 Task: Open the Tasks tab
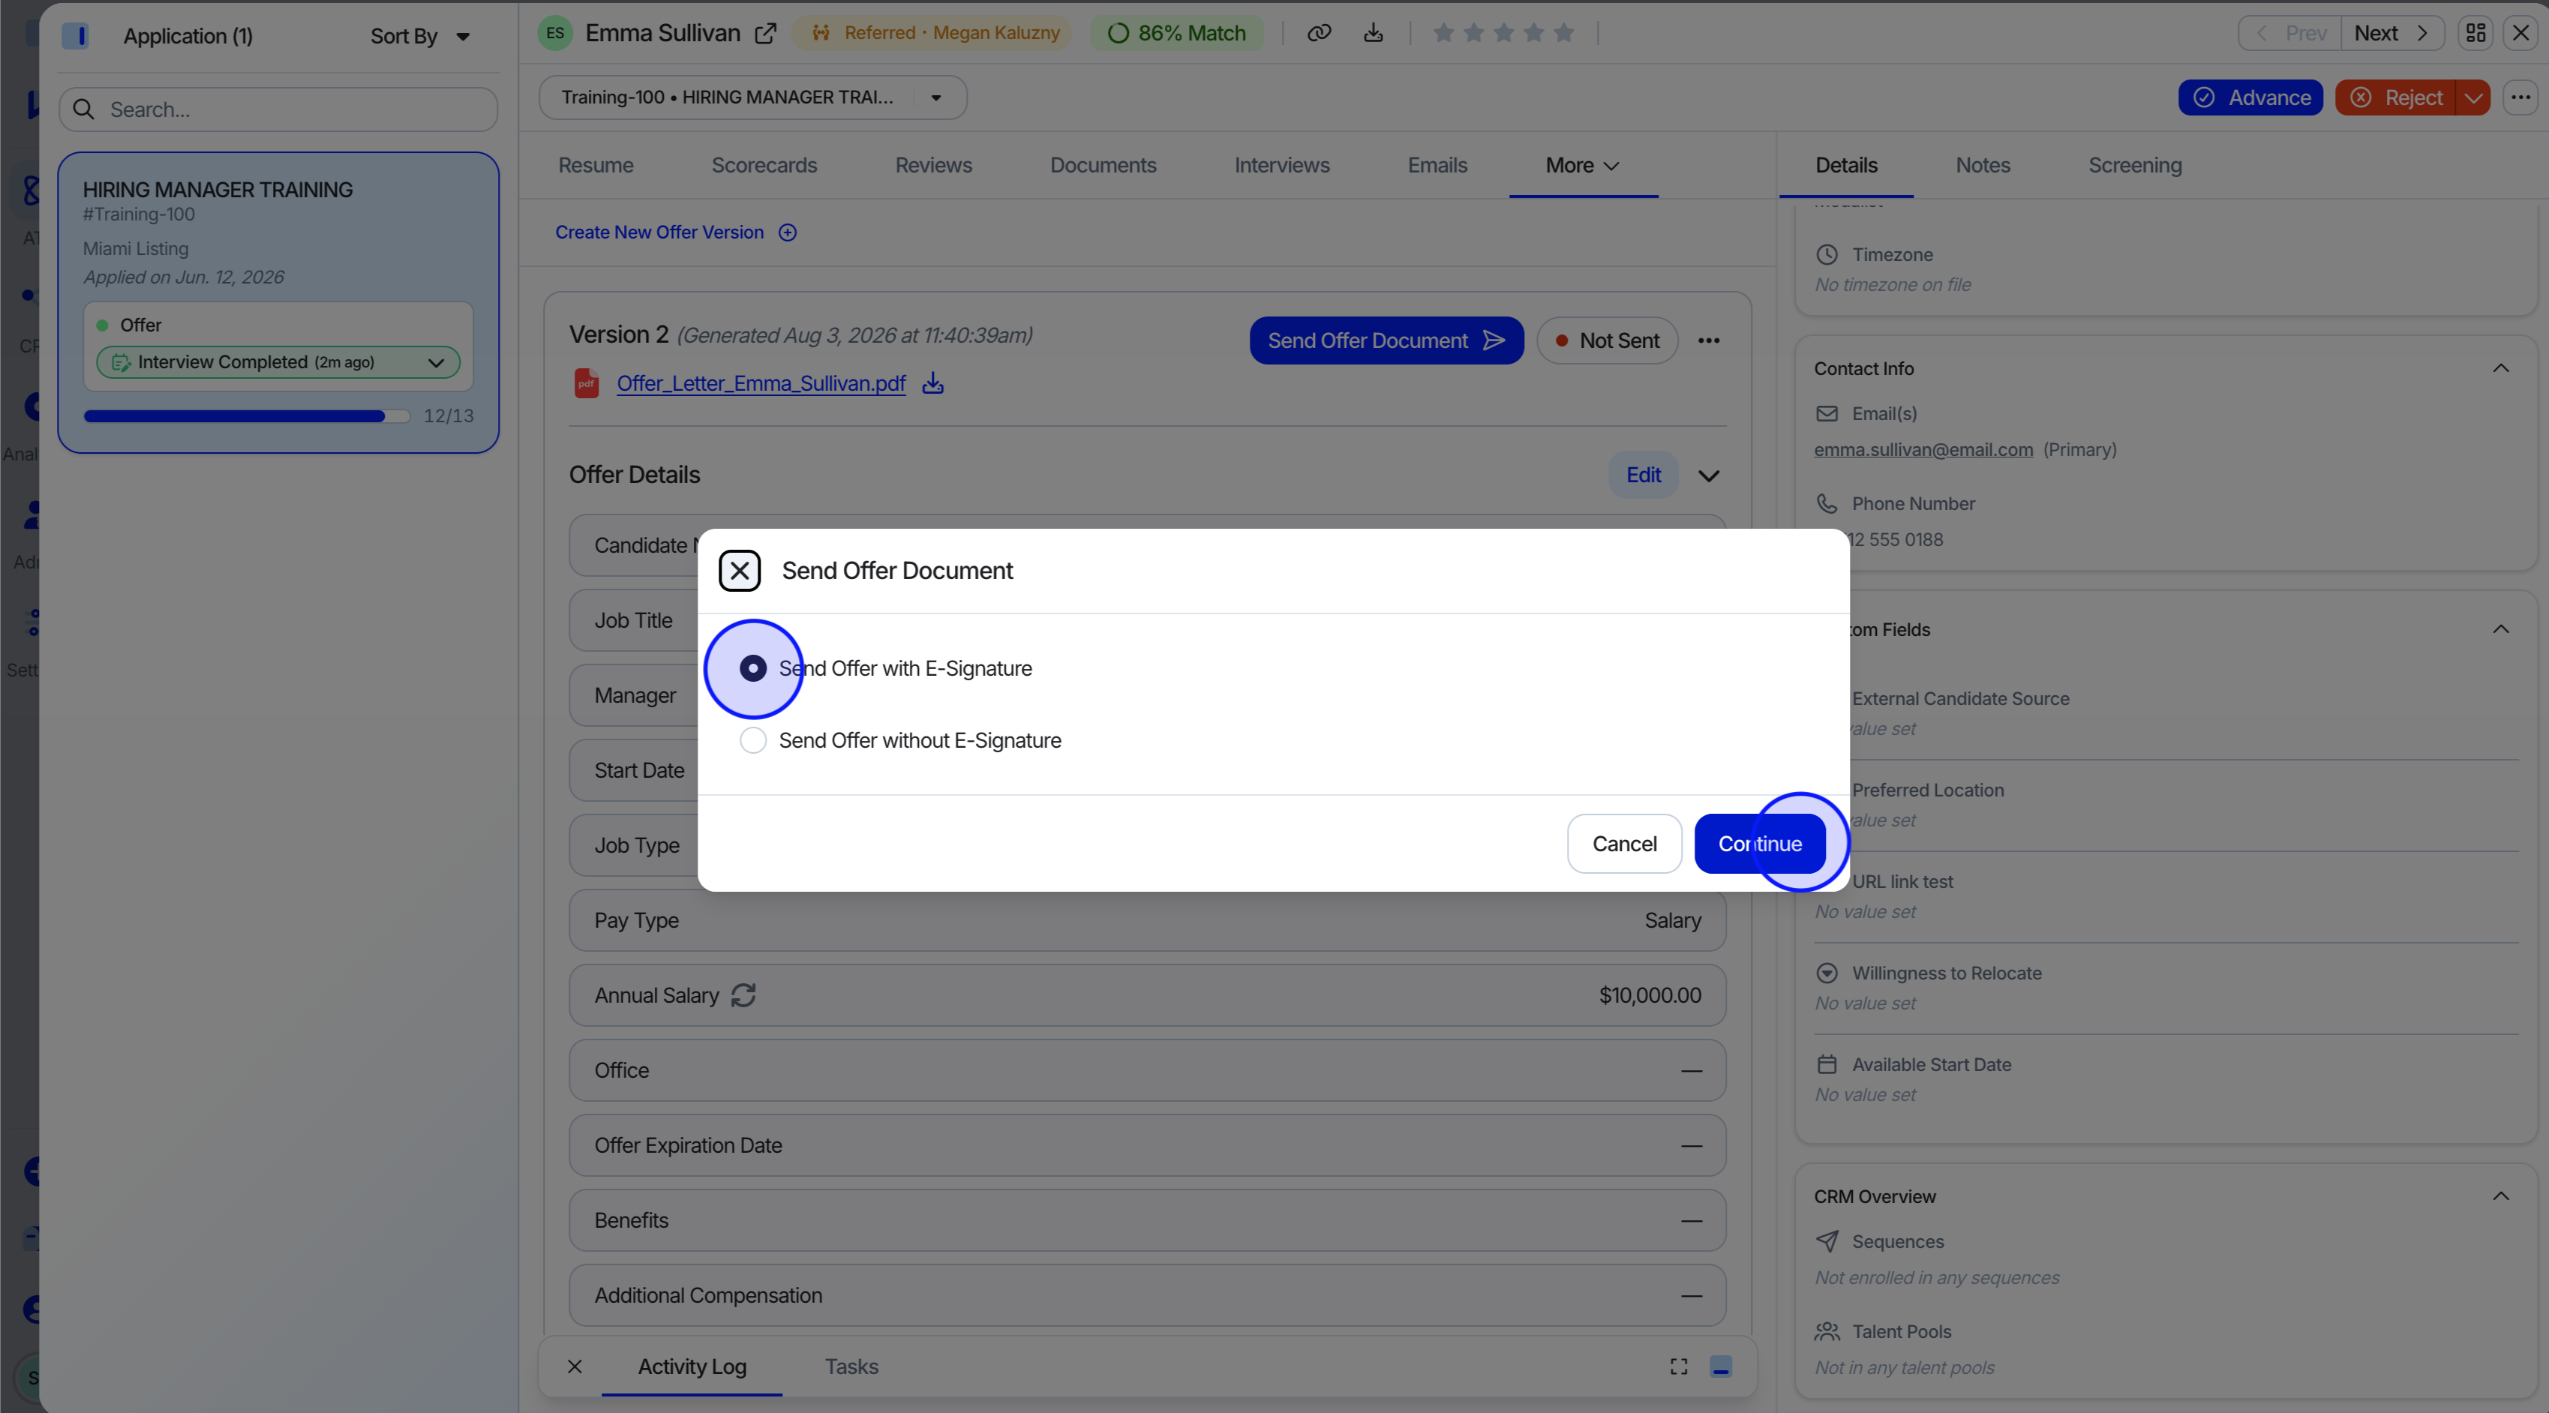tap(851, 1366)
